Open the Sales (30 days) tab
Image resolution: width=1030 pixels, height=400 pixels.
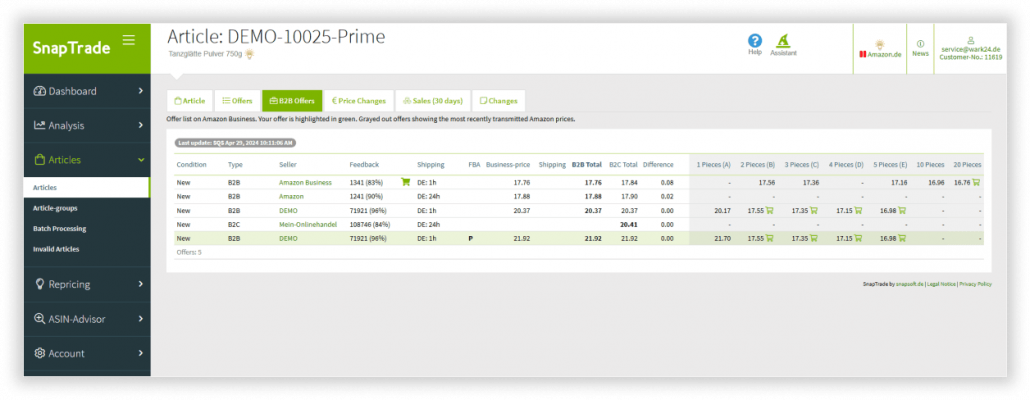433,100
